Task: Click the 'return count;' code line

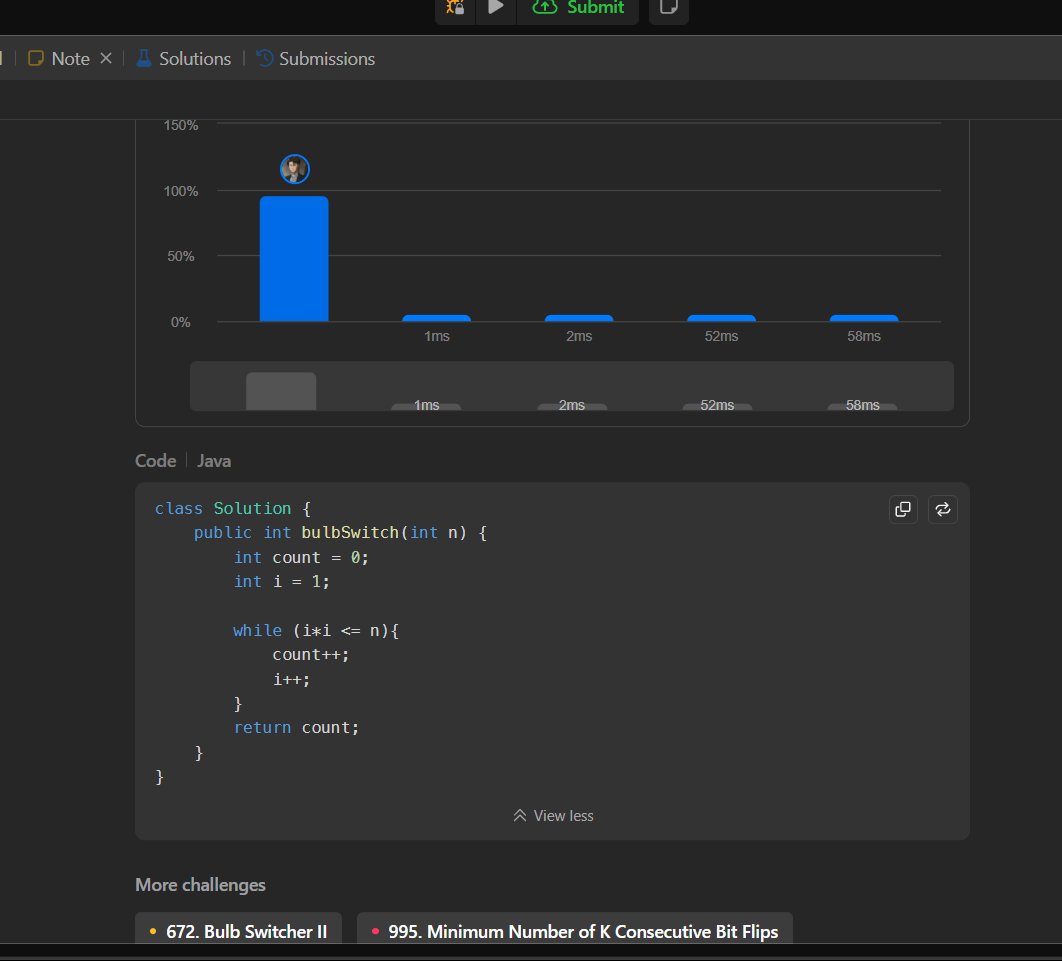Action: point(296,727)
